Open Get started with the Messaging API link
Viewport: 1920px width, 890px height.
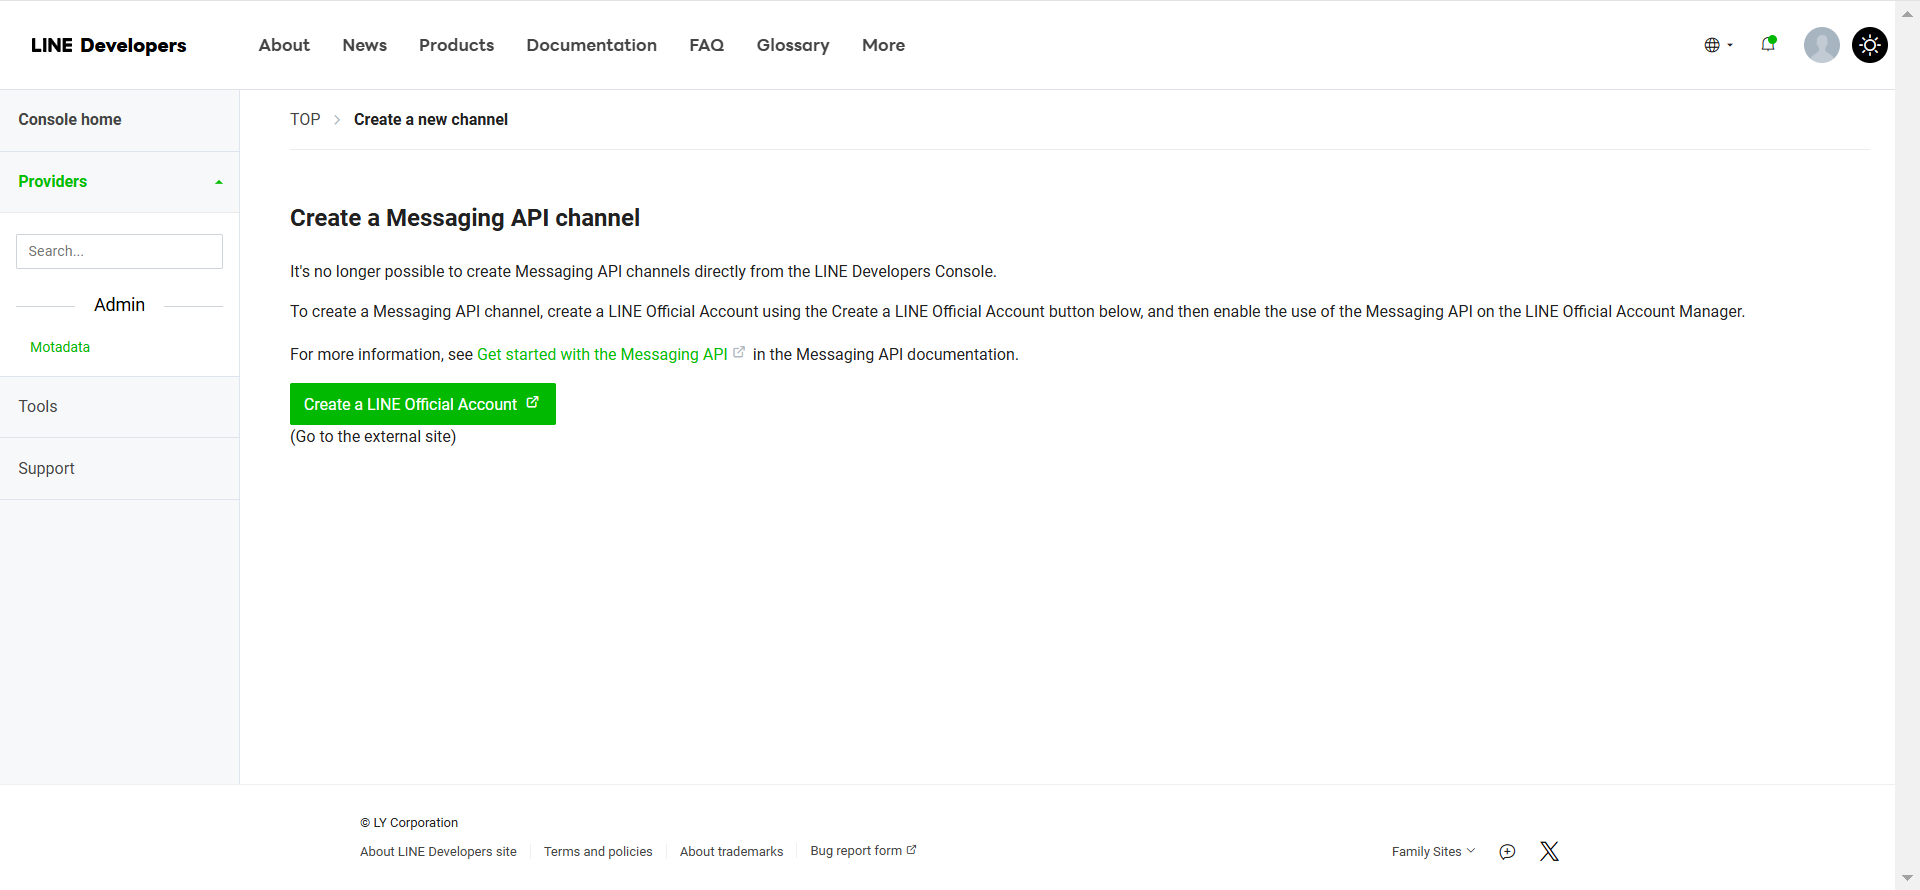[x=602, y=354]
